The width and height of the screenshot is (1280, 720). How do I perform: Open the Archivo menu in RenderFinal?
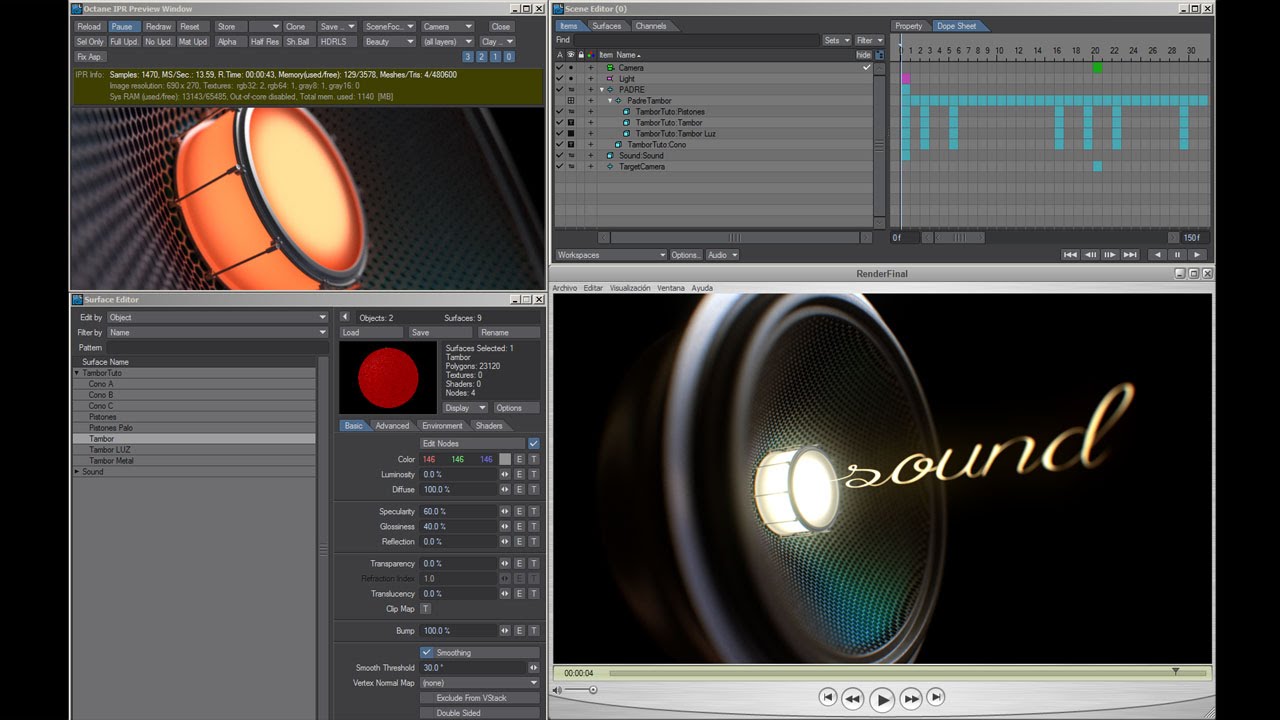tap(565, 288)
